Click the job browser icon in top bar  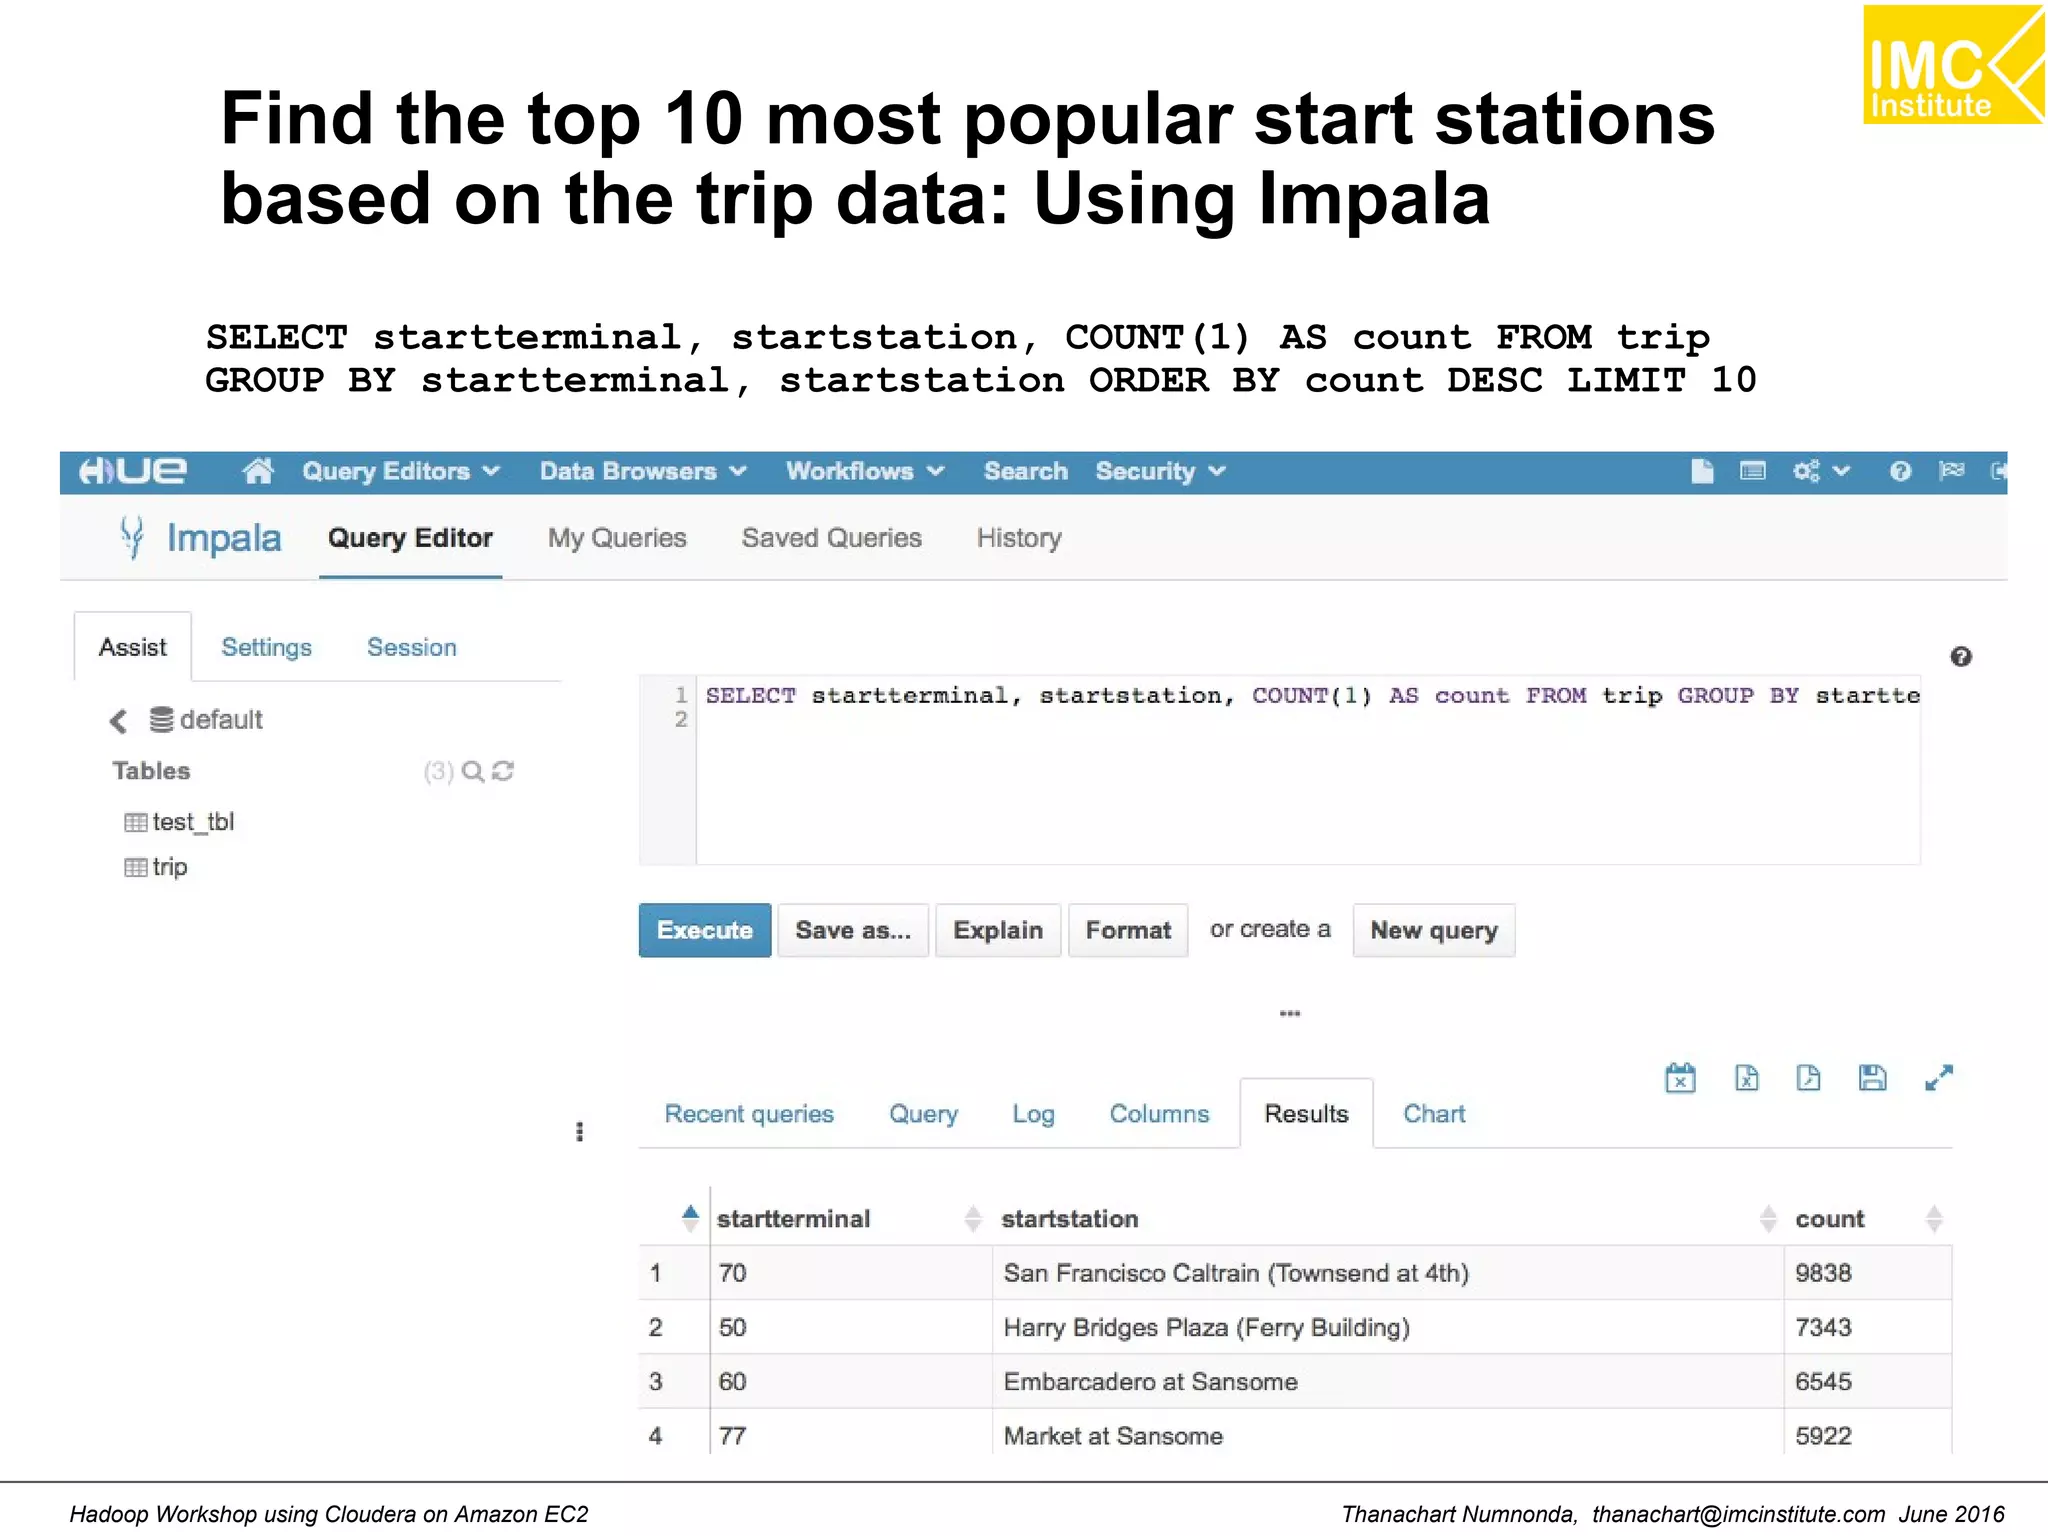(x=1752, y=471)
